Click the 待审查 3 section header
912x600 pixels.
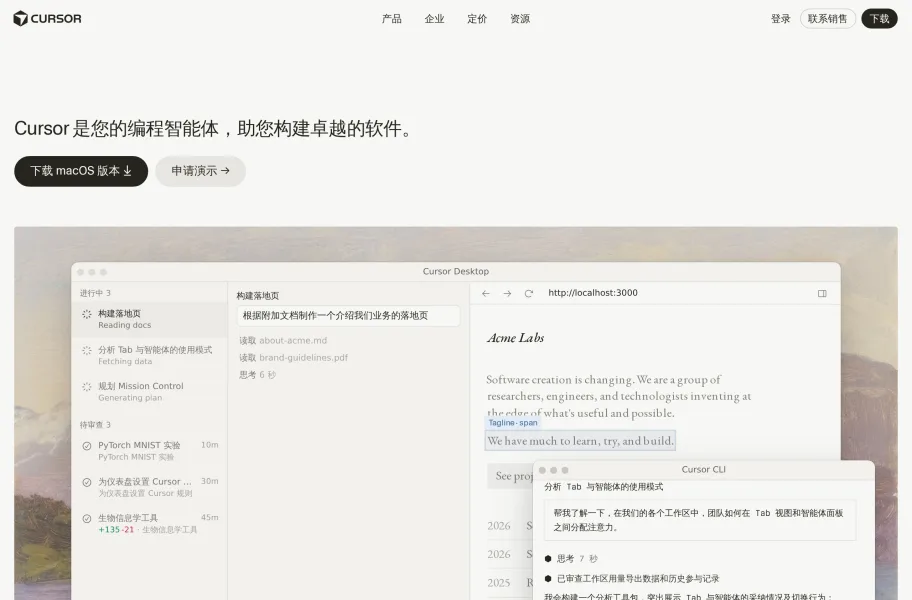coord(95,425)
